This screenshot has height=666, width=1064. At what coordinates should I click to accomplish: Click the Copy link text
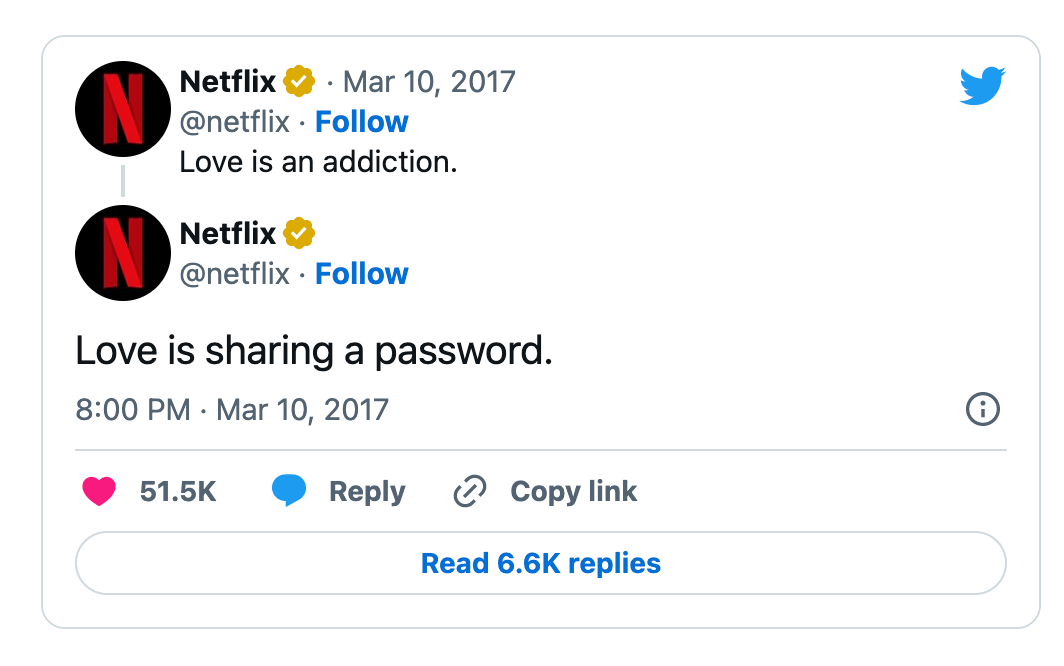point(573,492)
